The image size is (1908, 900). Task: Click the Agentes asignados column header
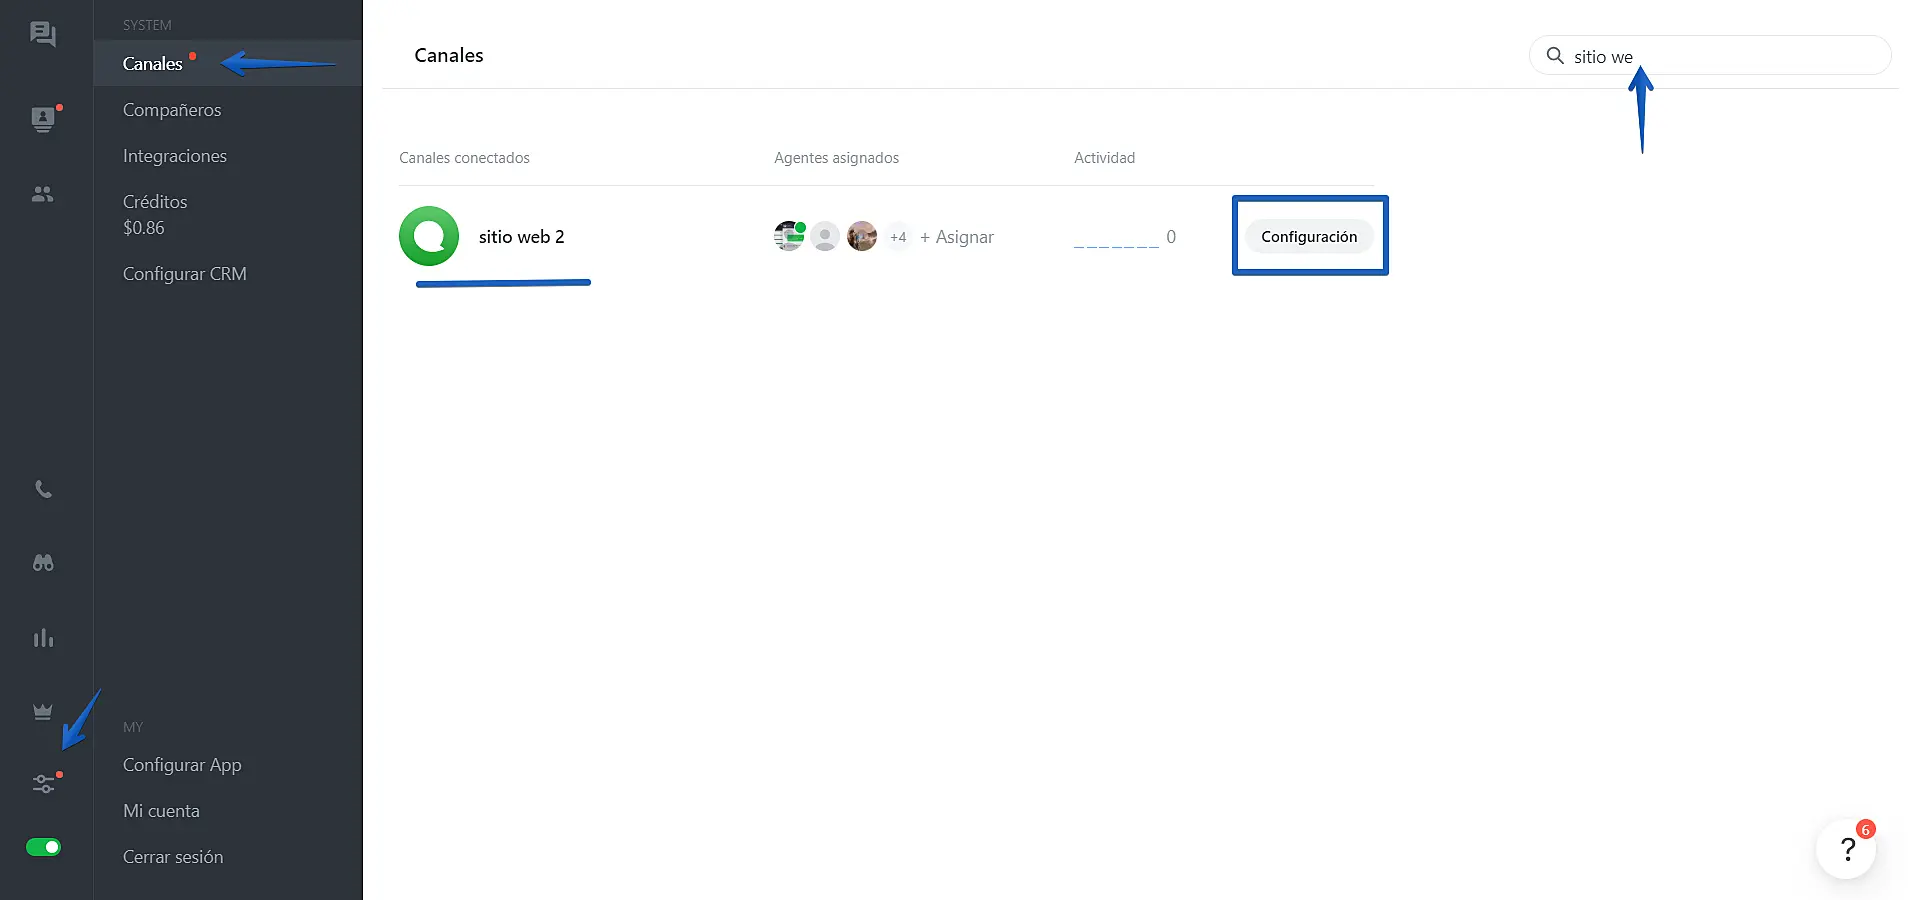[836, 158]
